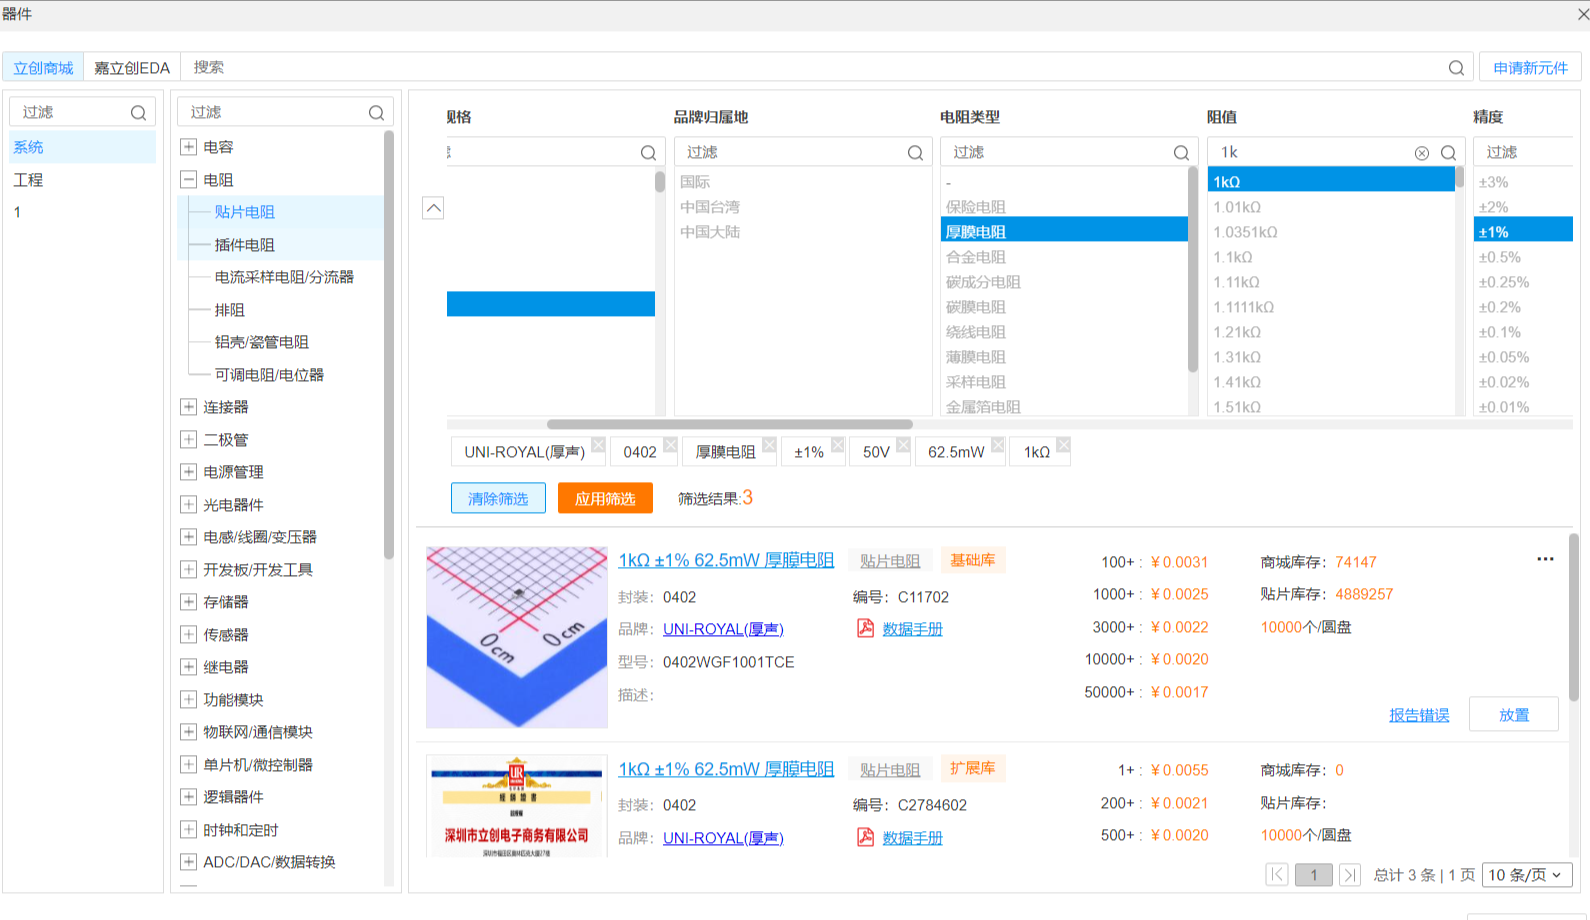Select 合金电阻 in resistor type list

tap(976, 257)
